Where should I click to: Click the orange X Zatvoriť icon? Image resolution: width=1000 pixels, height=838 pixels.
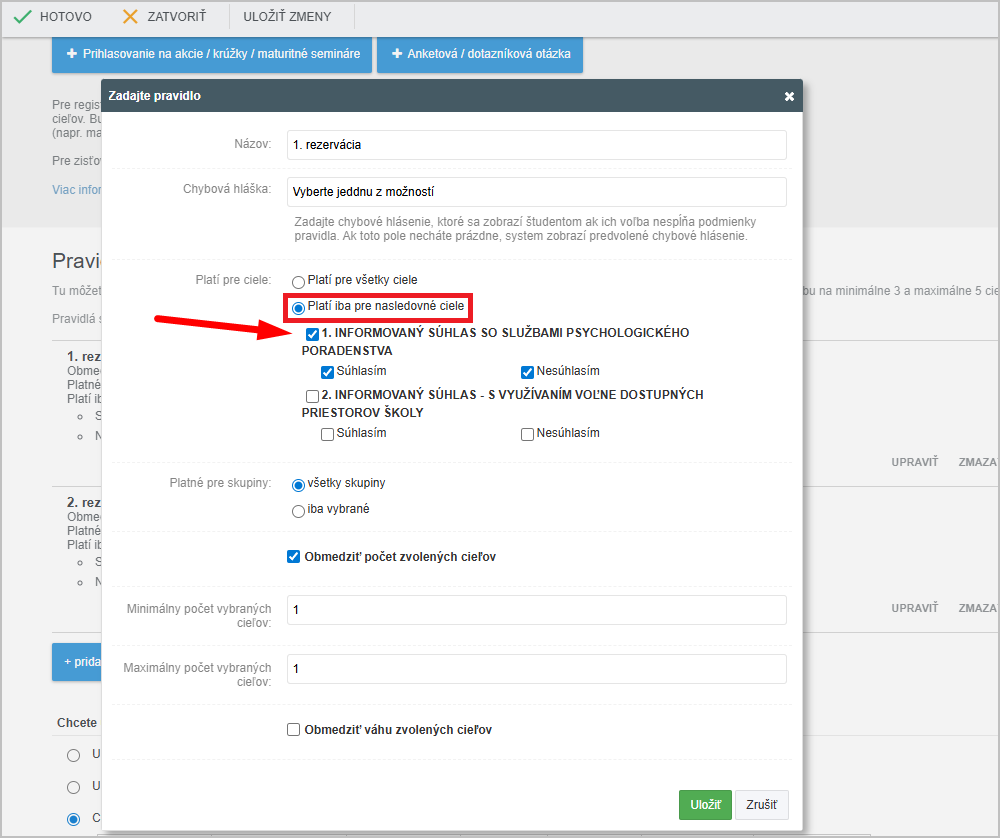(x=130, y=17)
